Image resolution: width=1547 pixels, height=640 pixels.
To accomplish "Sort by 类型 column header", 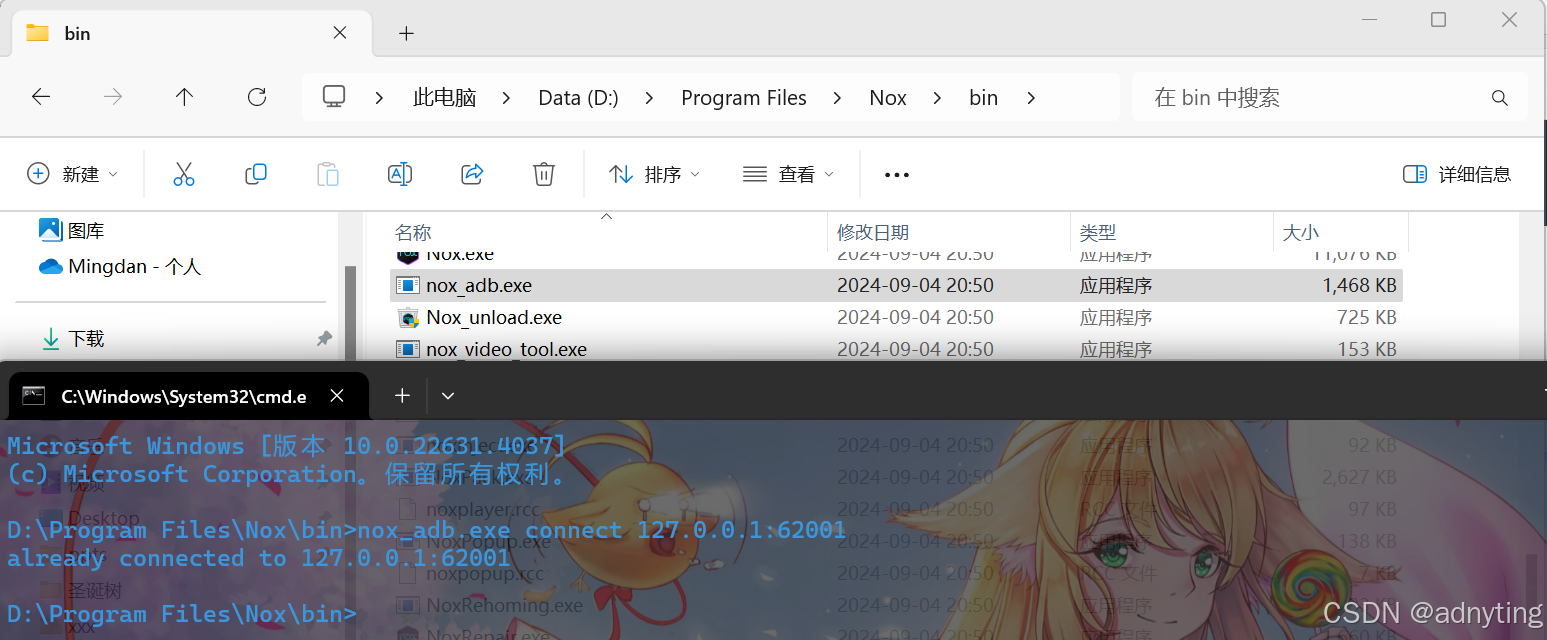I will tap(1098, 233).
